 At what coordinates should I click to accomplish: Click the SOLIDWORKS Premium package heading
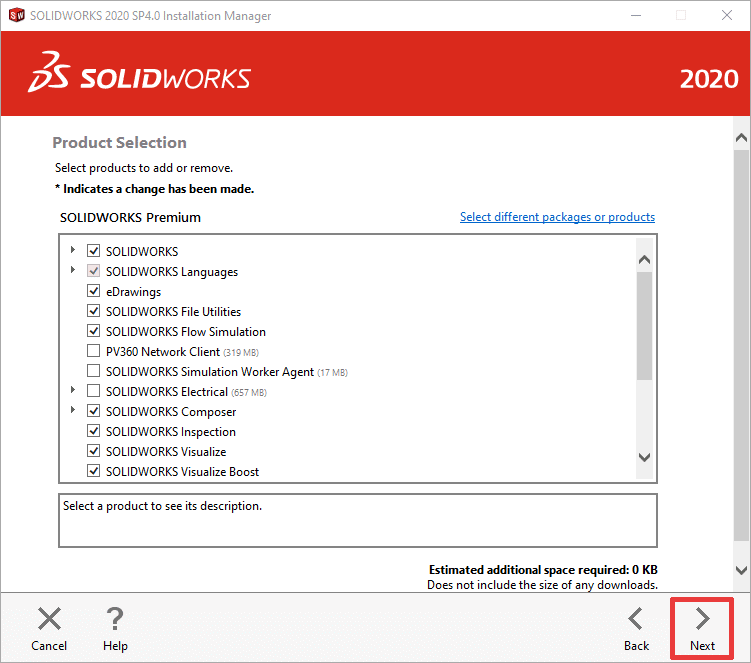130,217
